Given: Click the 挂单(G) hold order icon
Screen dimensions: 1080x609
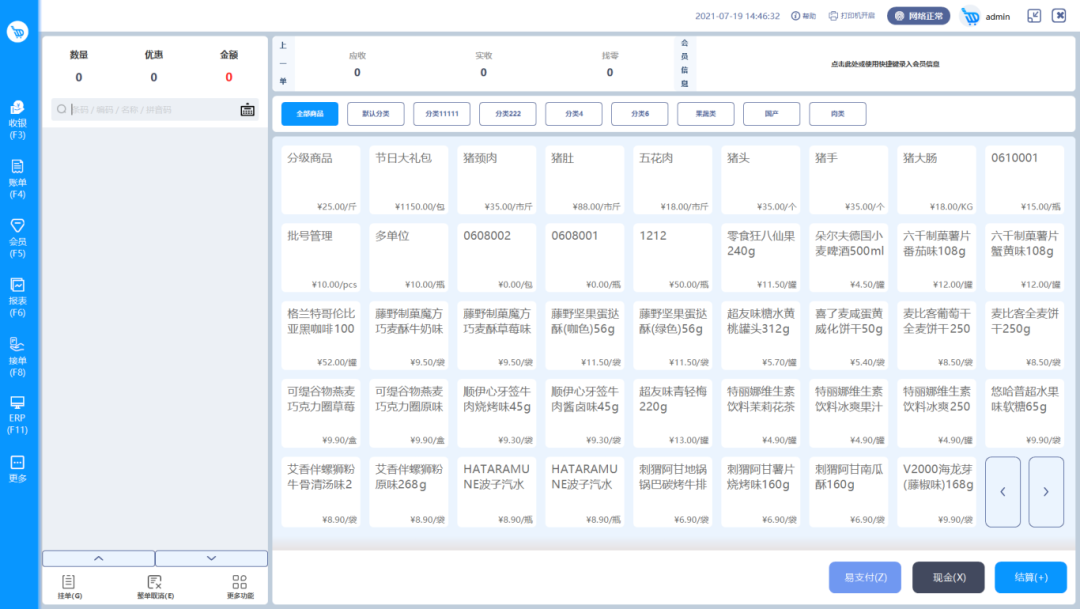Looking at the screenshot, I should click(x=69, y=586).
